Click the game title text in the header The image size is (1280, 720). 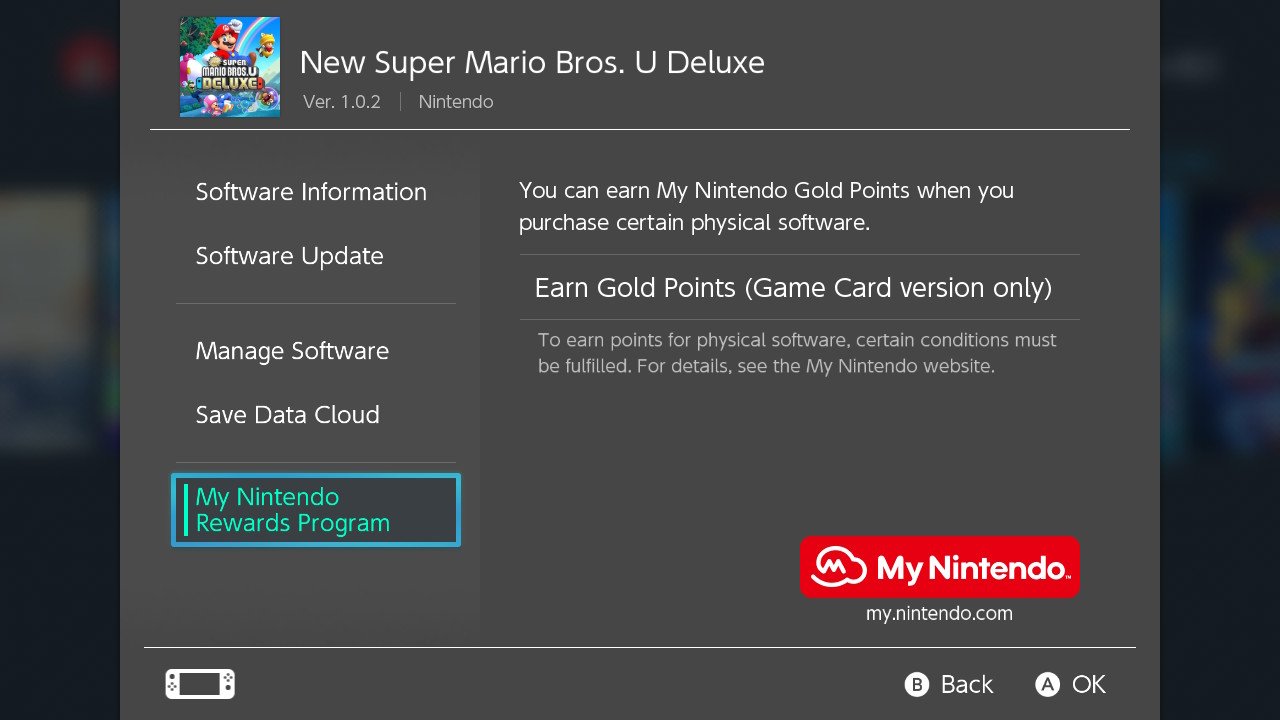click(x=532, y=63)
